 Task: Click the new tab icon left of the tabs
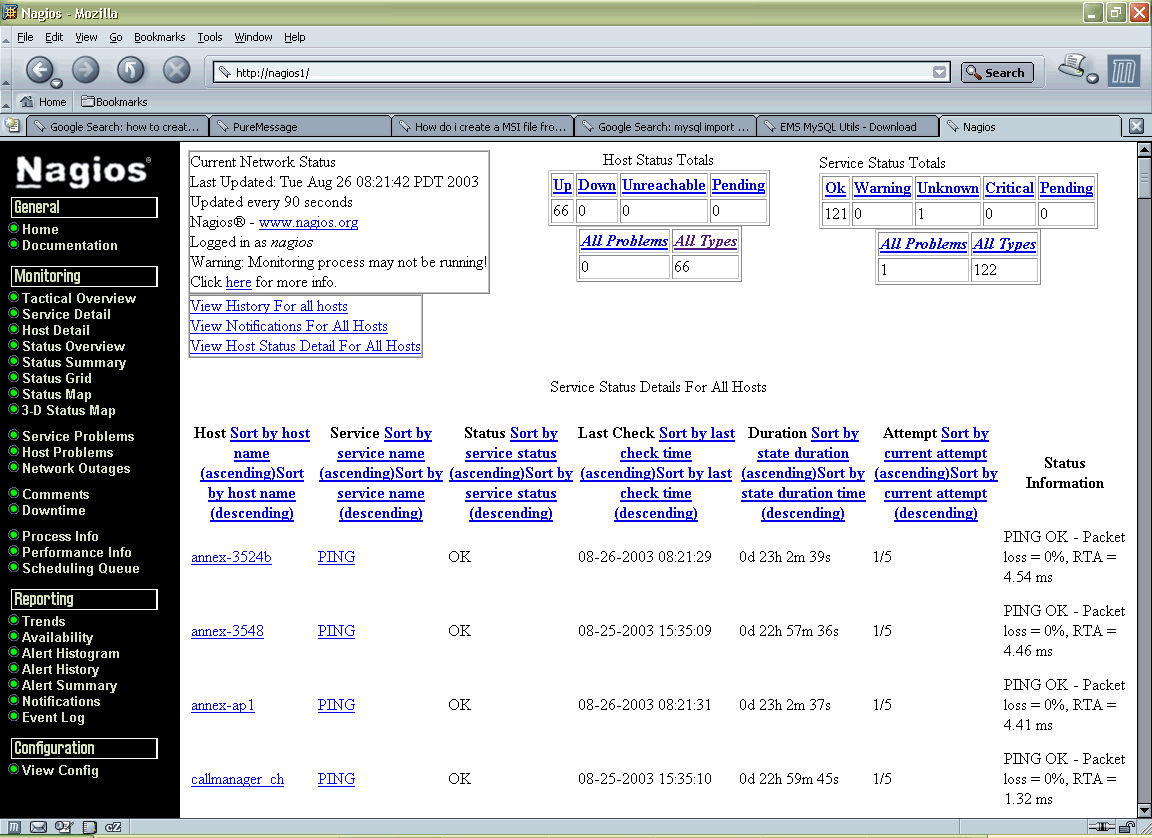point(12,126)
